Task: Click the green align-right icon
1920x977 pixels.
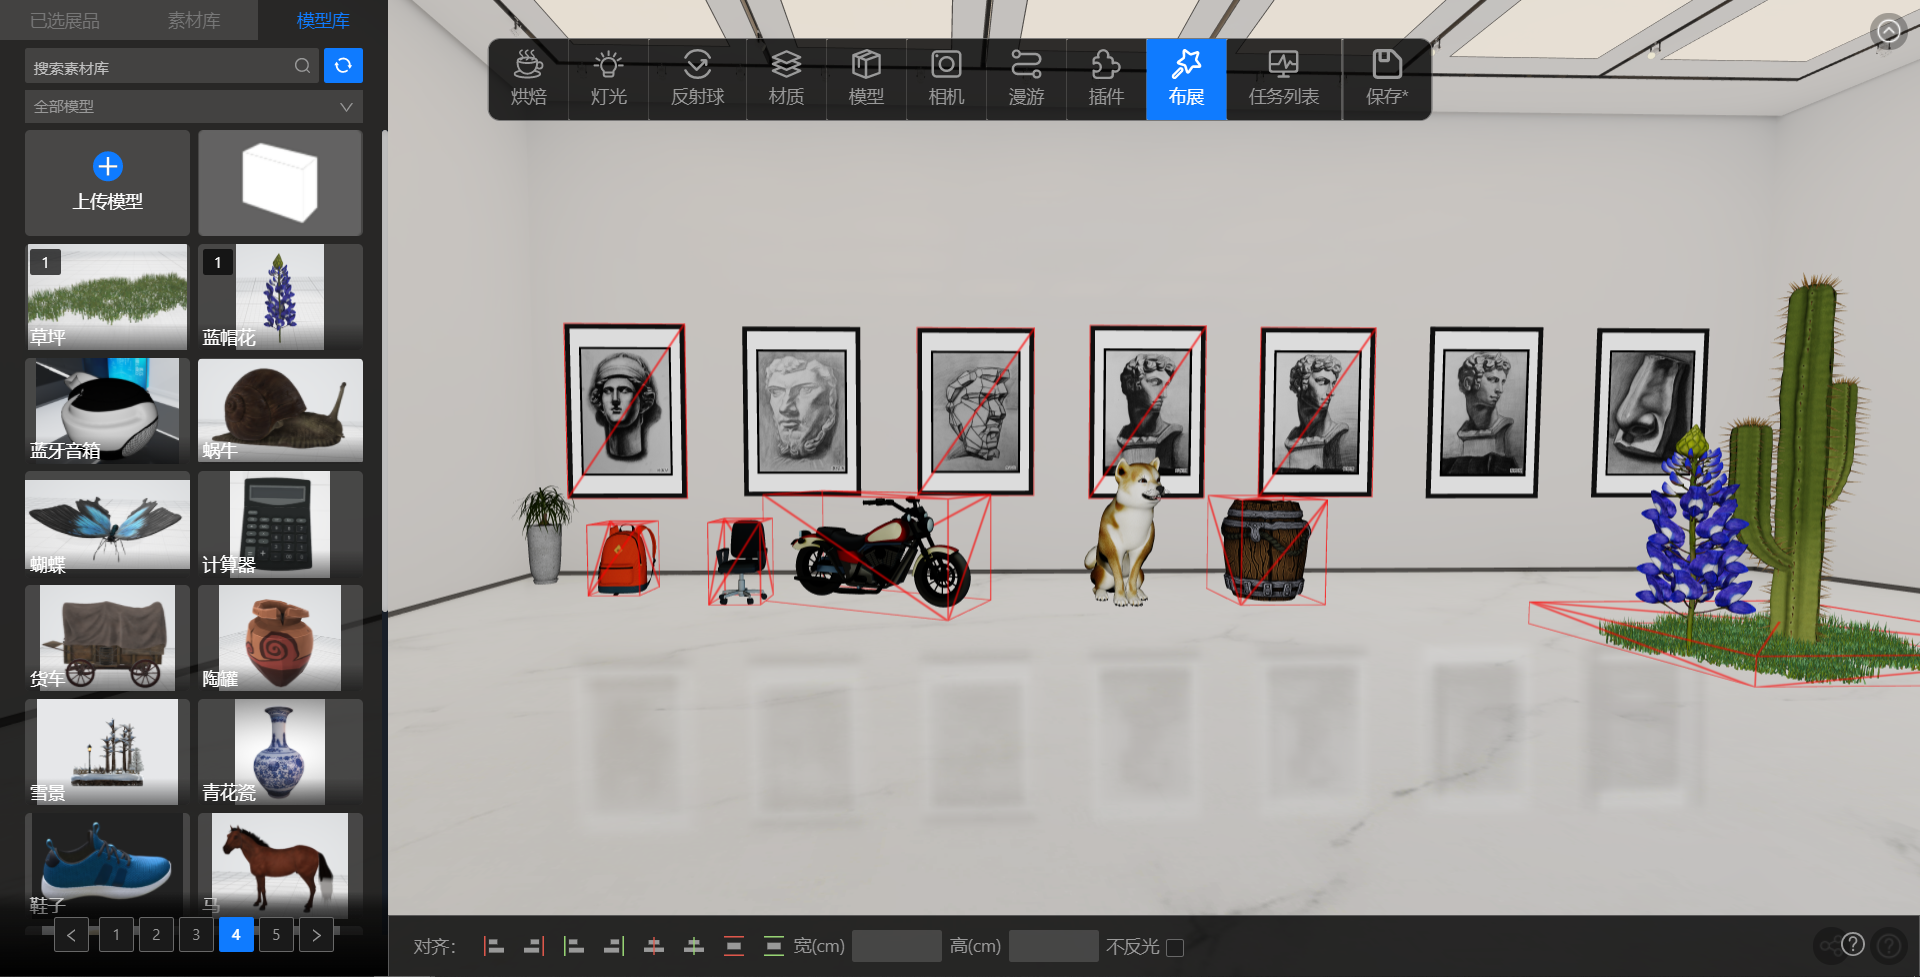Action: tap(614, 946)
